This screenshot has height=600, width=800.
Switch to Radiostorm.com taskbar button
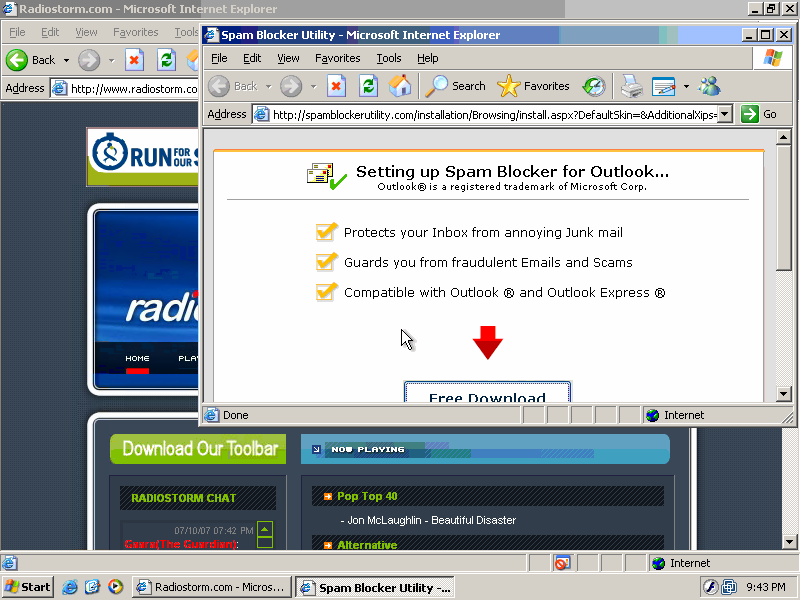tap(211, 587)
